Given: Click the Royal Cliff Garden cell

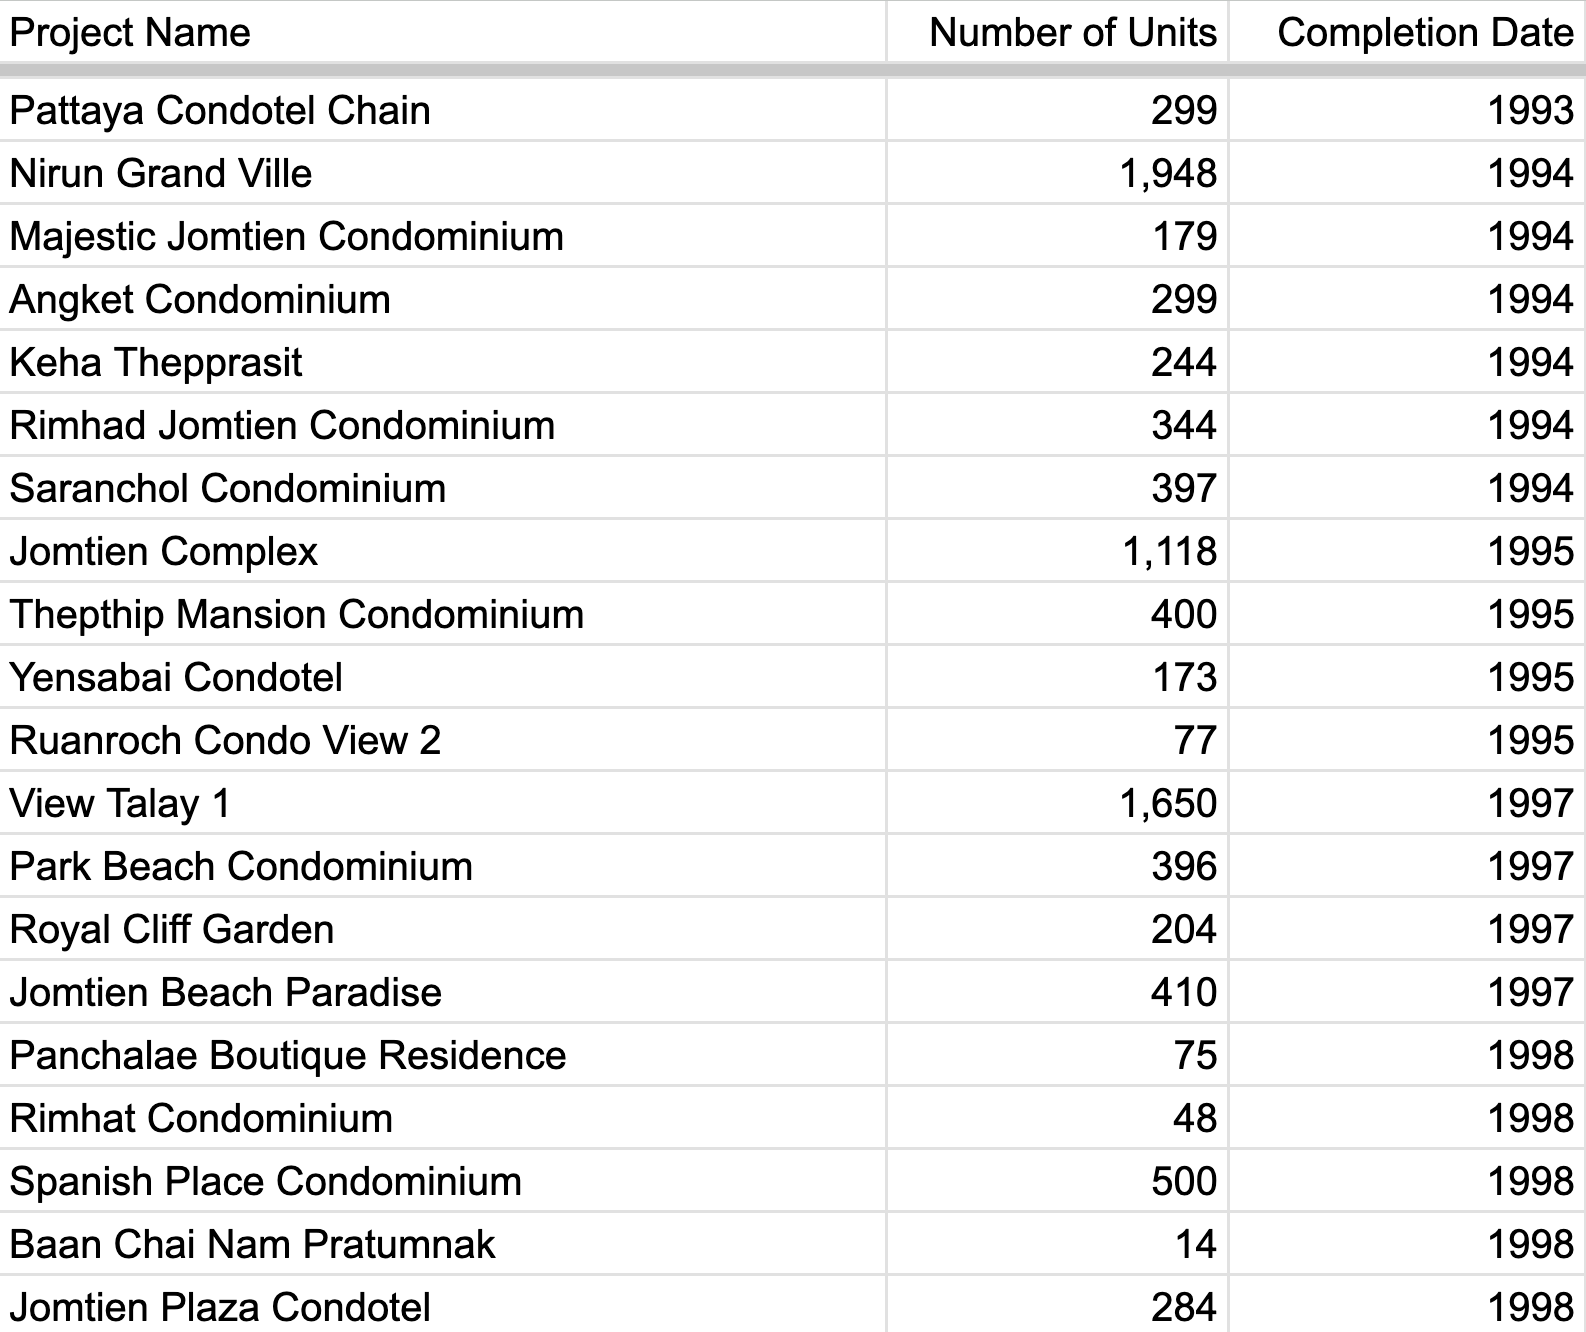Looking at the screenshot, I should [x=442, y=929].
